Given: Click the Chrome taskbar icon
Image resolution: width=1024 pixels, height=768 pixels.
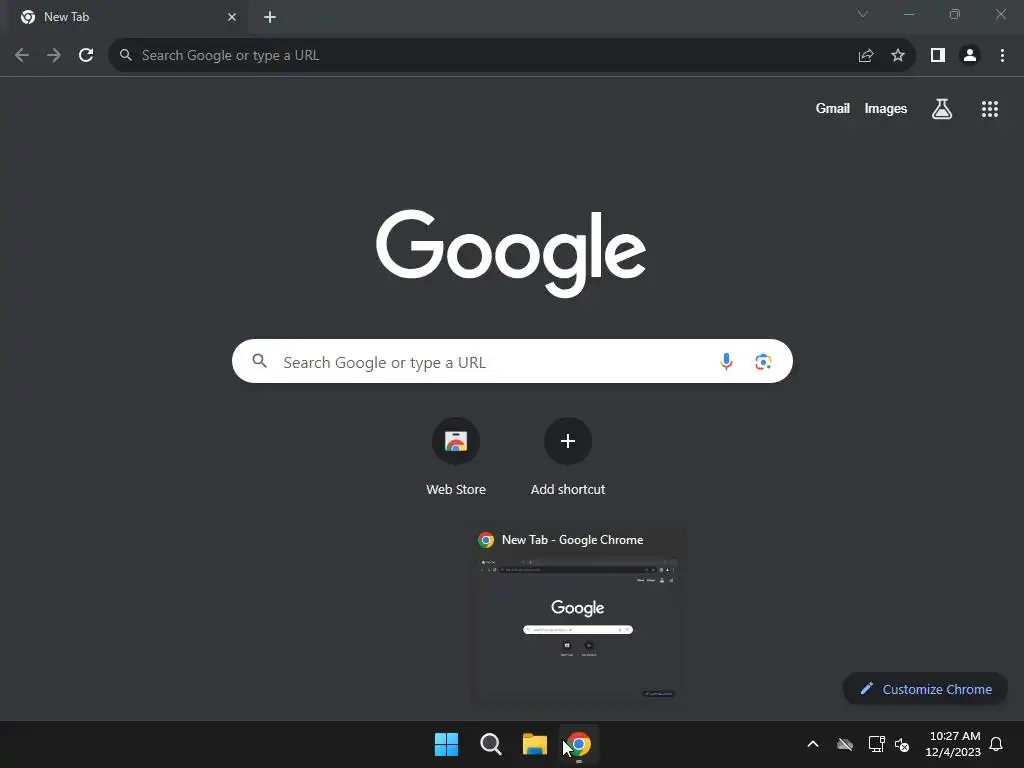Looking at the screenshot, I should [579, 744].
